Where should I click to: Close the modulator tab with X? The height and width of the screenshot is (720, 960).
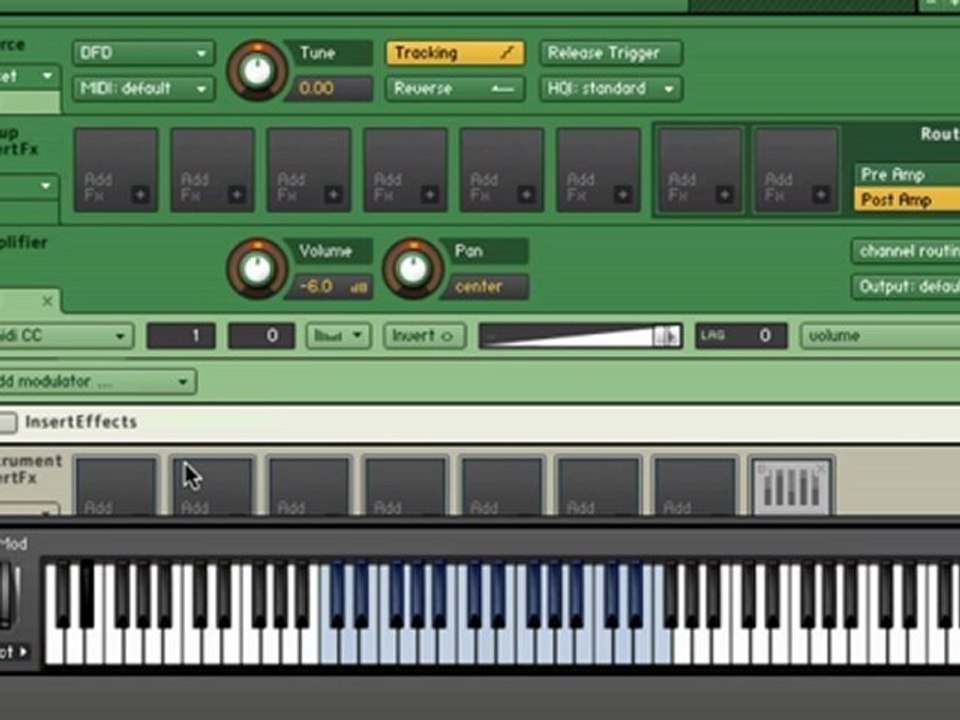[47, 301]
